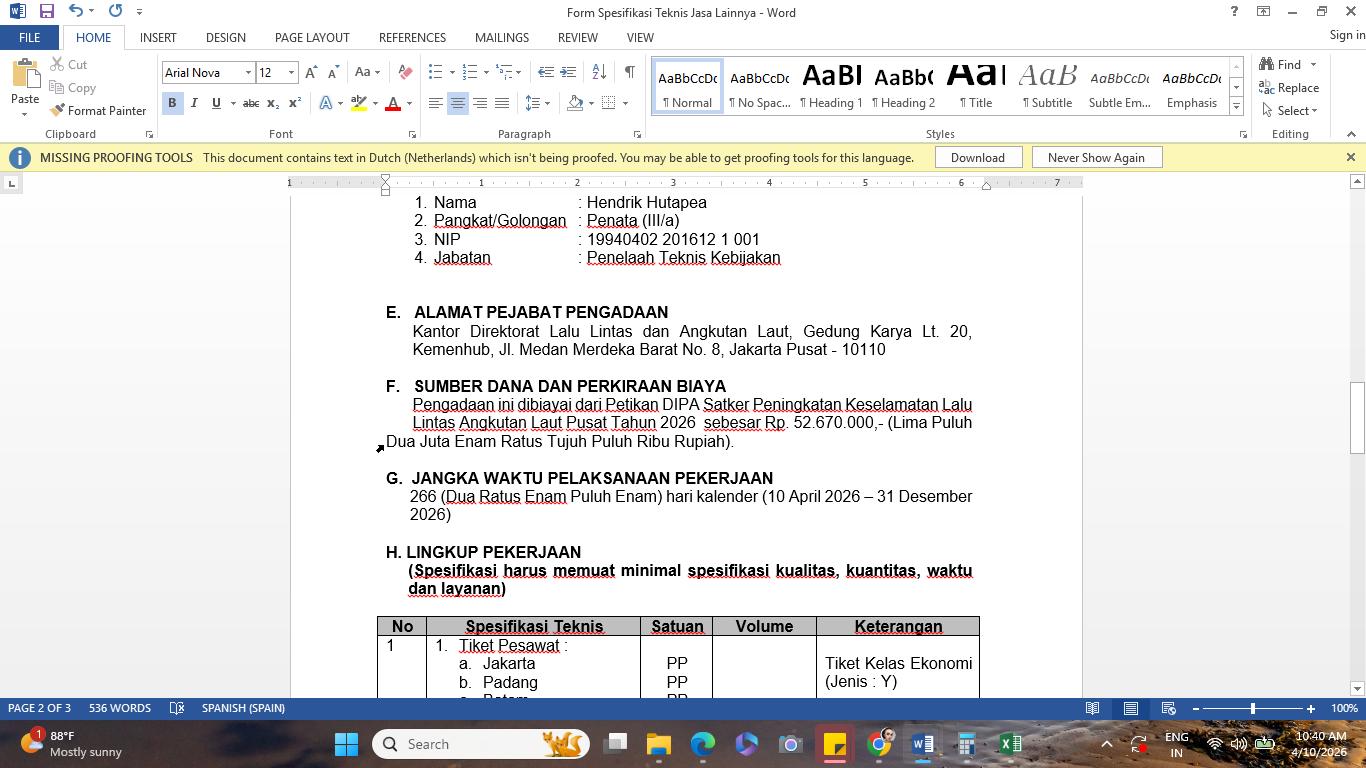Open the font size dropdown

291,72
